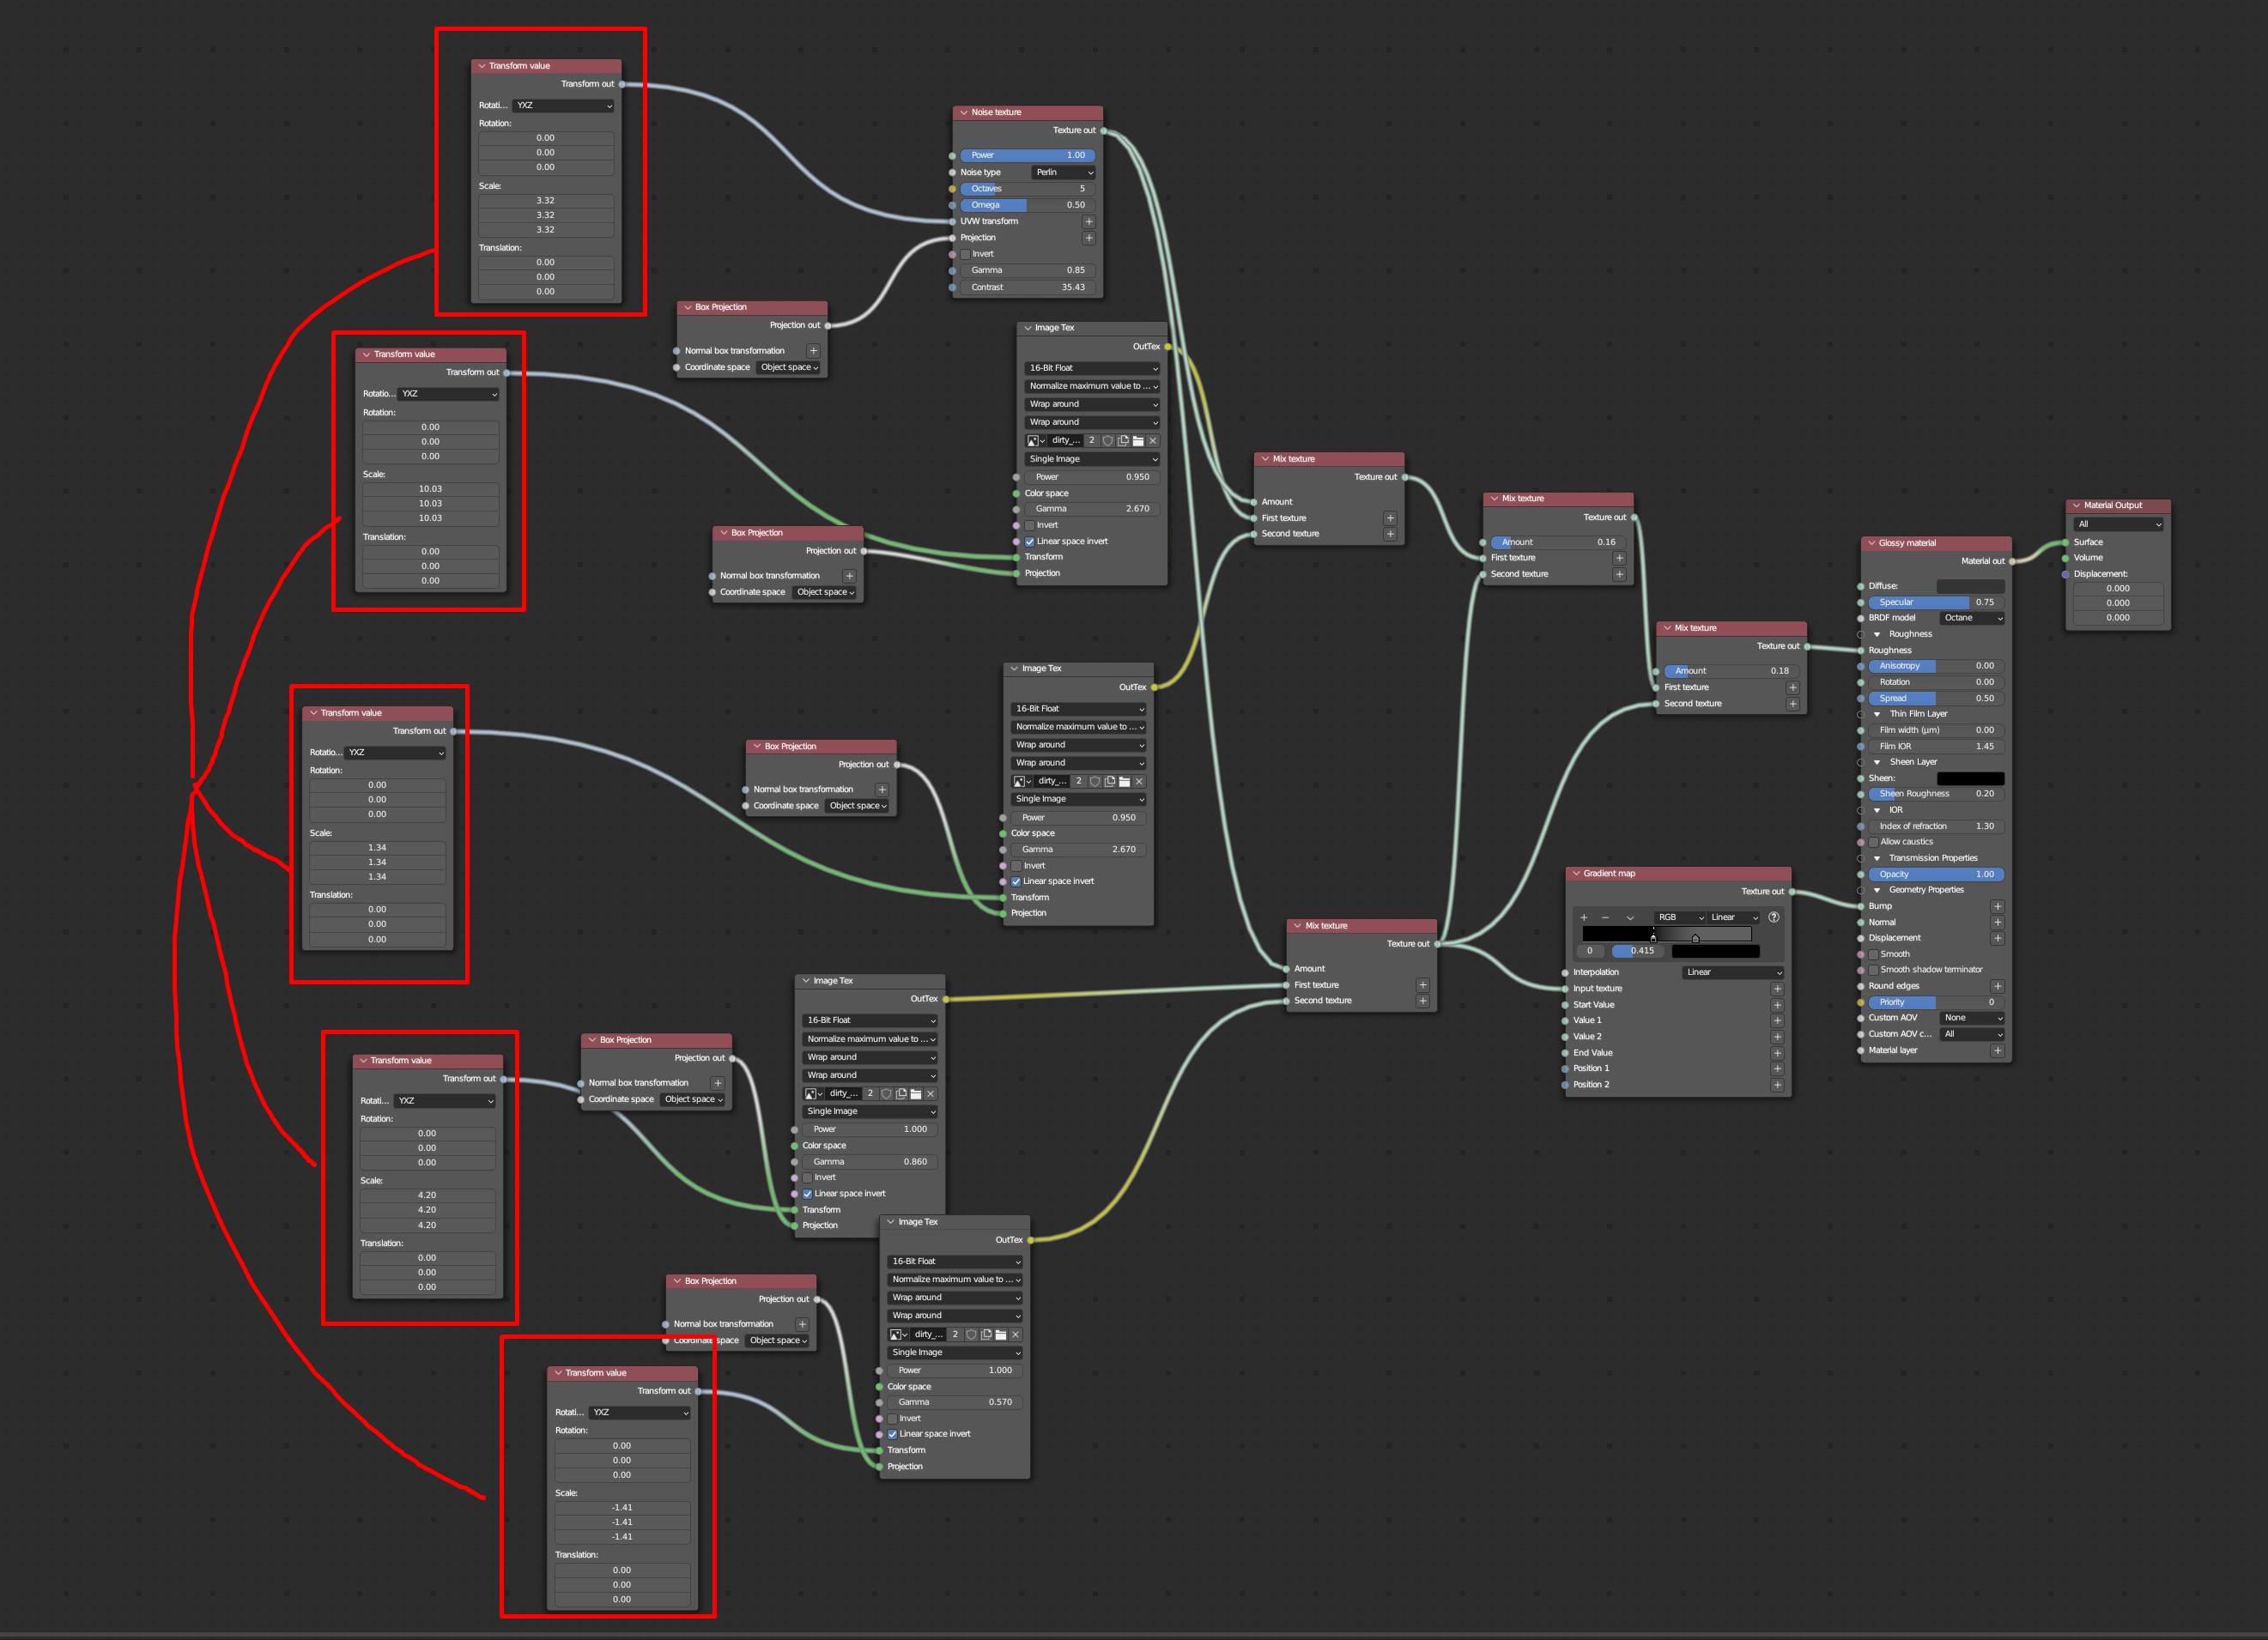The height and width of the screenshot is (1640, 2268).
Task: Click the plus icon next to Gradient map Position 2
Action: (1777, 1085)
